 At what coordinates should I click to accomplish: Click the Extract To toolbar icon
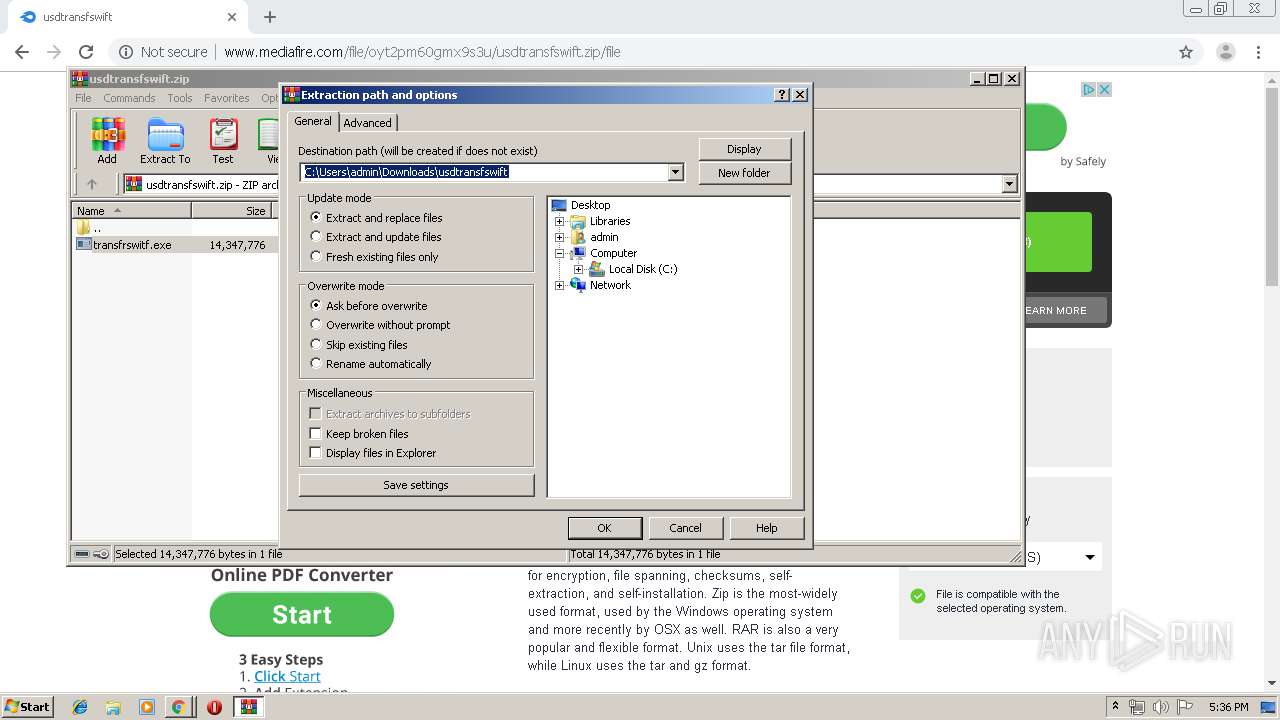(x=165, y=141)
